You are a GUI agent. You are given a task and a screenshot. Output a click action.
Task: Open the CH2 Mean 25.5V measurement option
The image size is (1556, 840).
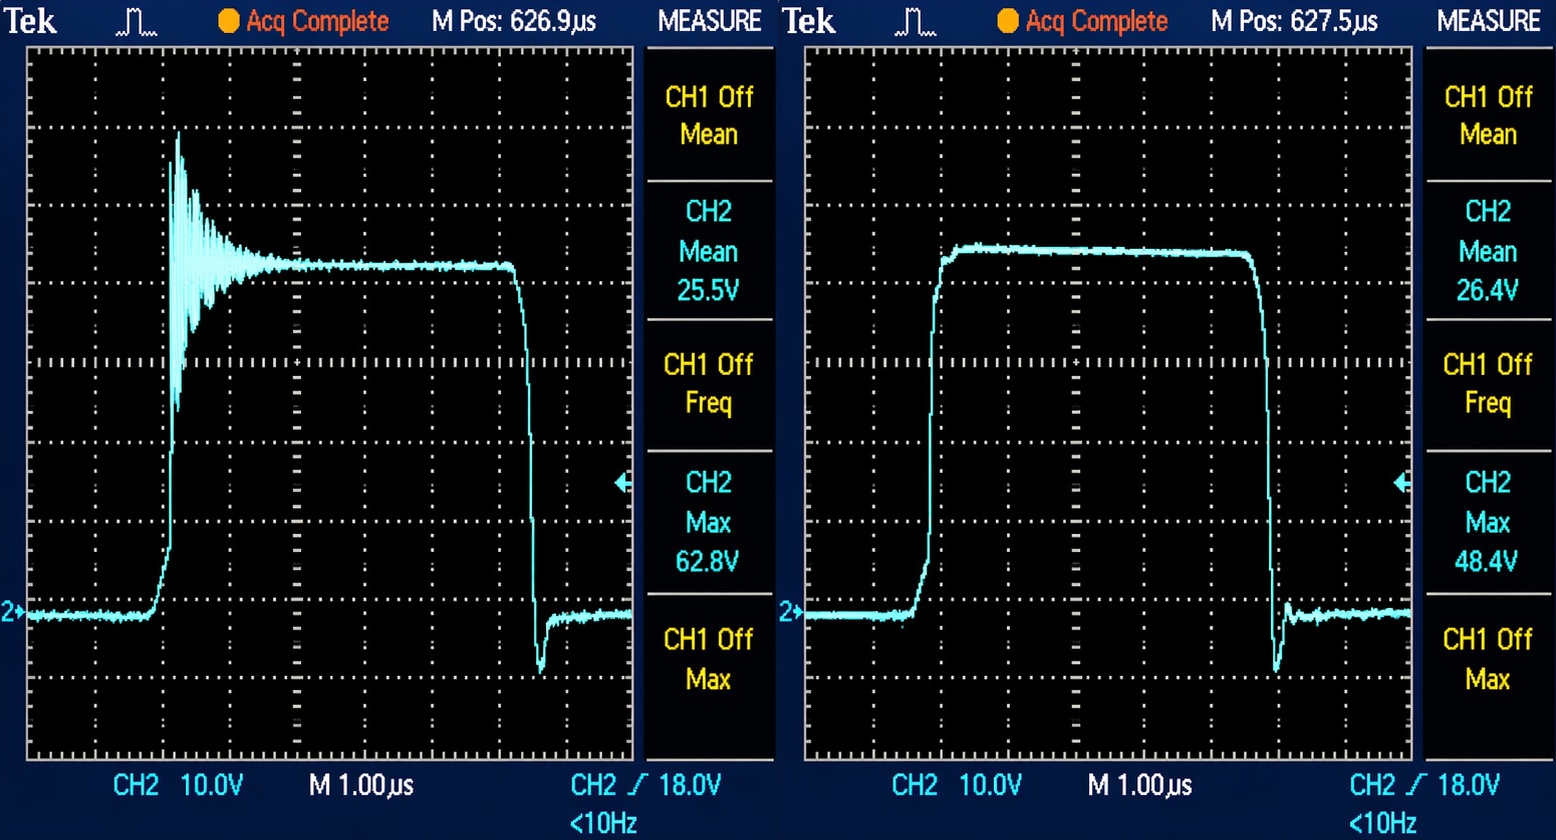click(709, 250)
